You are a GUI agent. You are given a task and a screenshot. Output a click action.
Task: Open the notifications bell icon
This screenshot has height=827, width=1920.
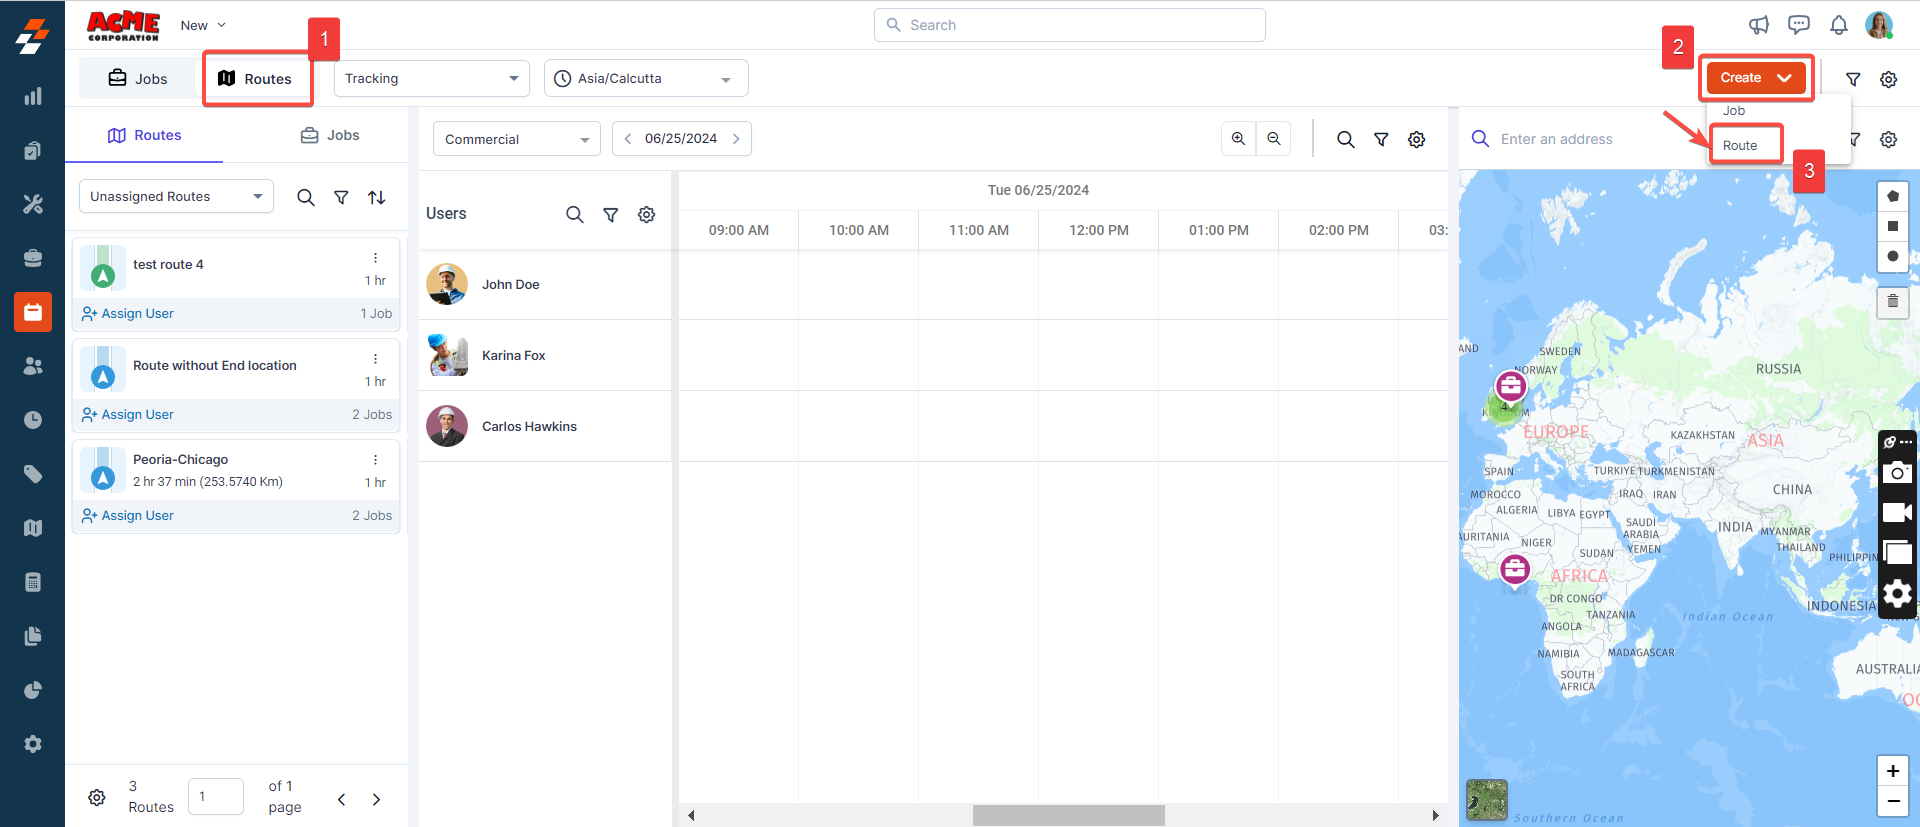(x=1838, y=25)
